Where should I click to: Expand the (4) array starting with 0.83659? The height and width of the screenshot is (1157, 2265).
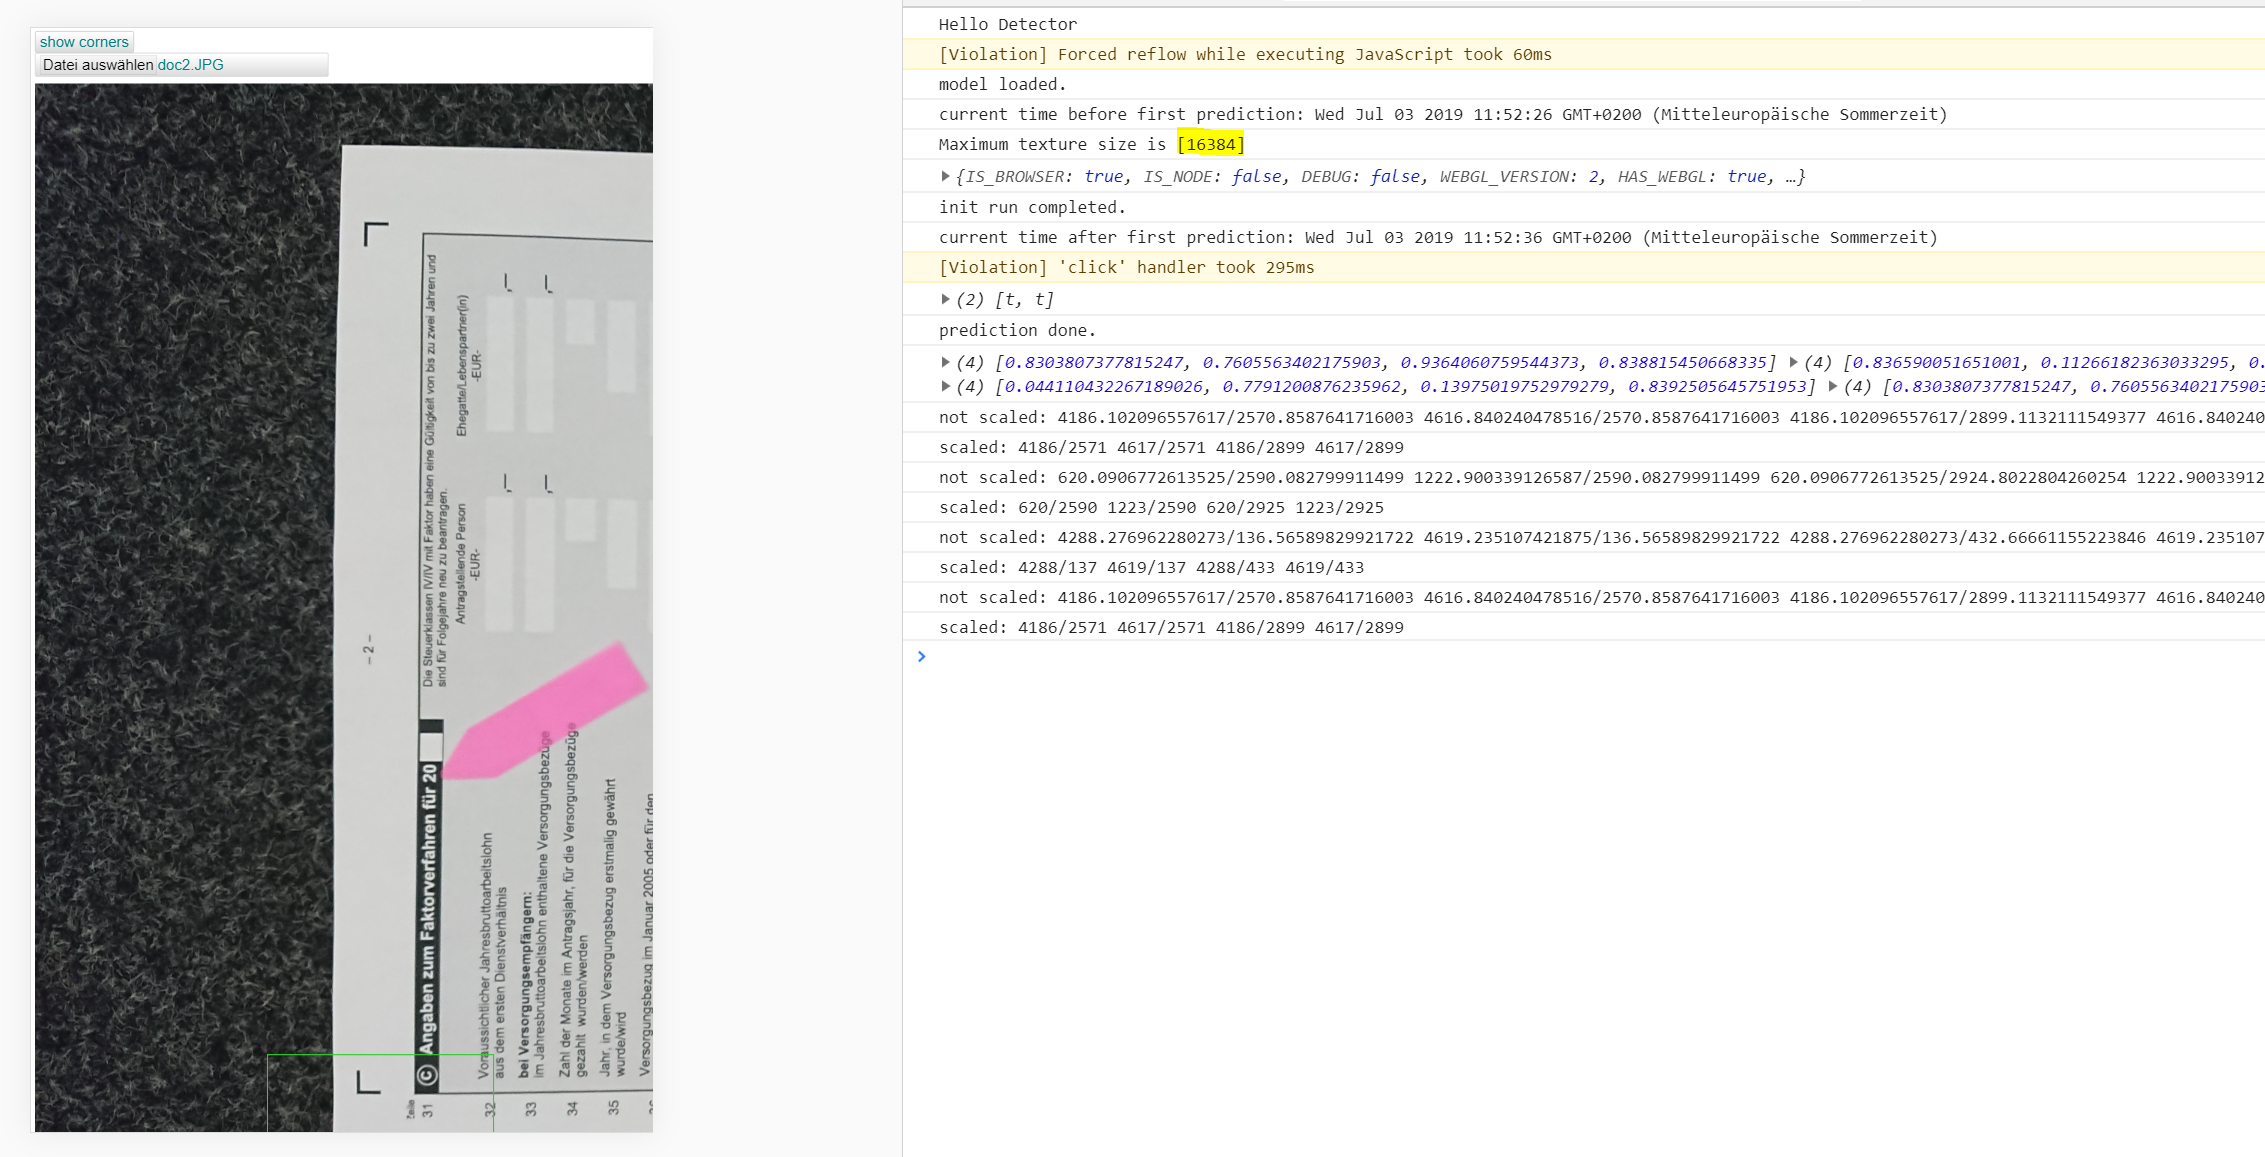1795,362
